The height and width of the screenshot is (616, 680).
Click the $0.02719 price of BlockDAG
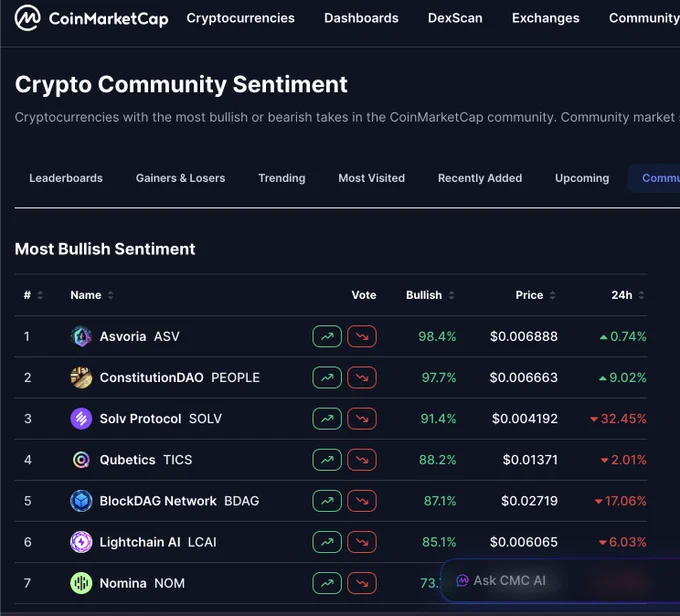click(529, 501)
